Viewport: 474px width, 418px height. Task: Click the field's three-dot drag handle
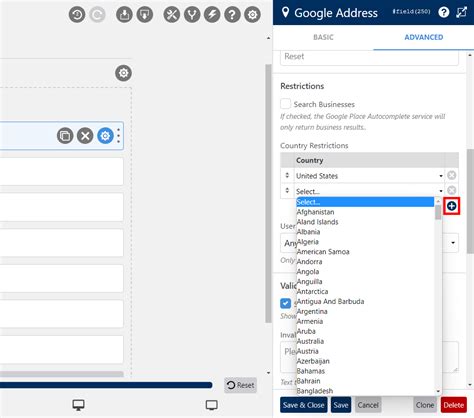coord(119,136)
